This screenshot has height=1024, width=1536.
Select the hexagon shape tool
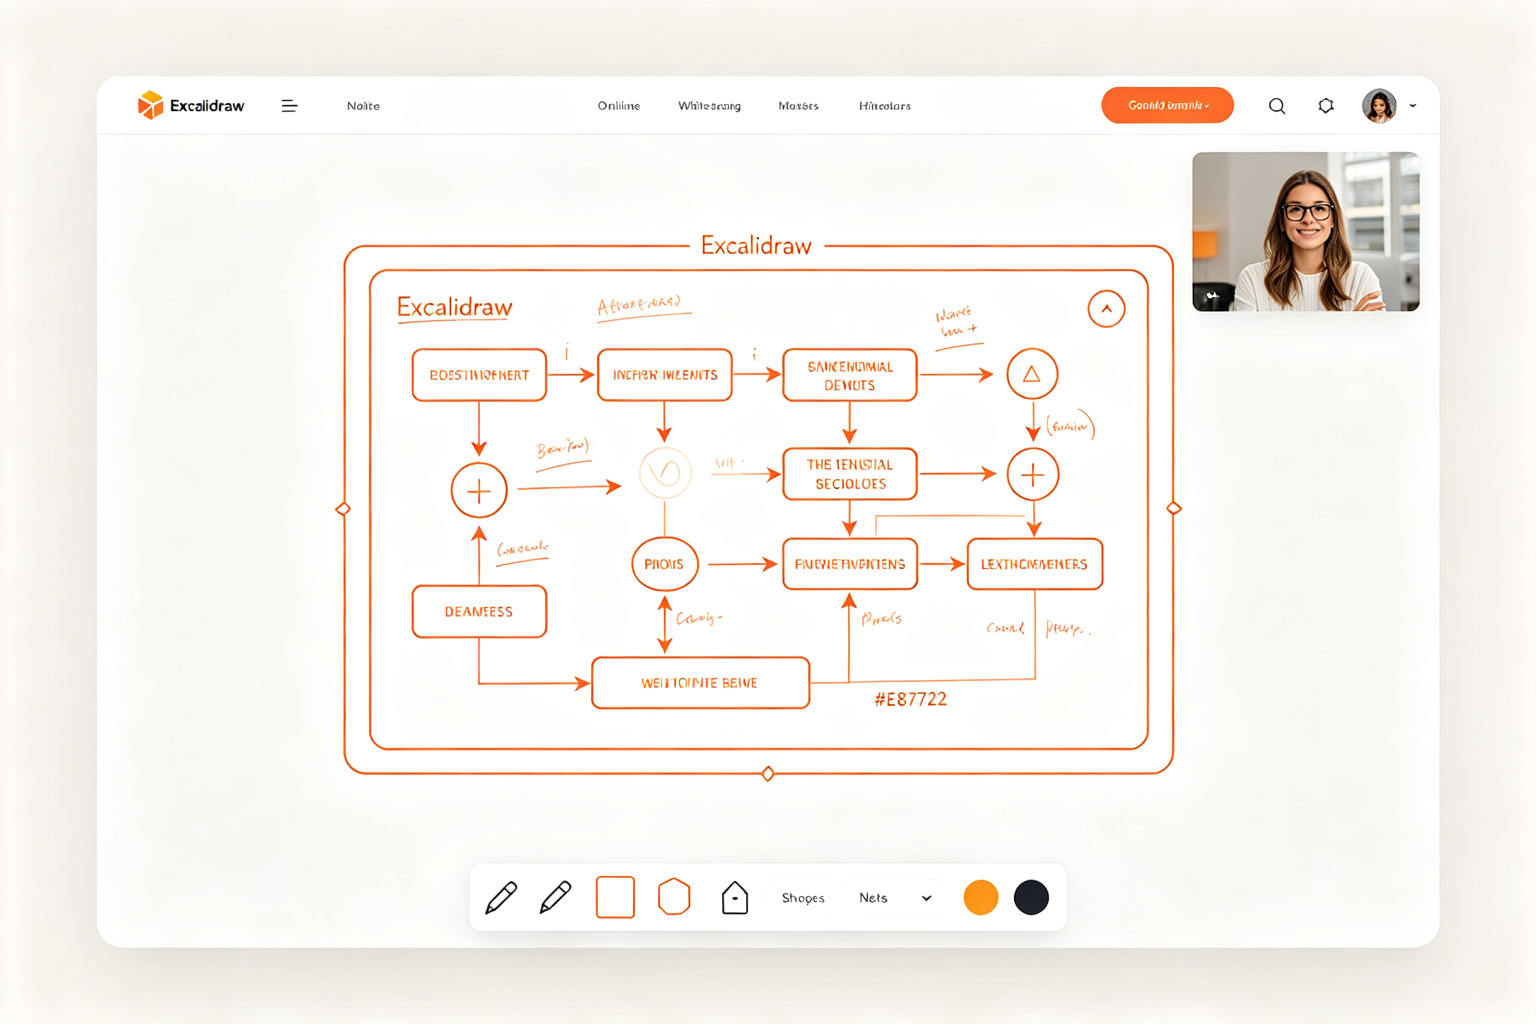click(674, 897)
